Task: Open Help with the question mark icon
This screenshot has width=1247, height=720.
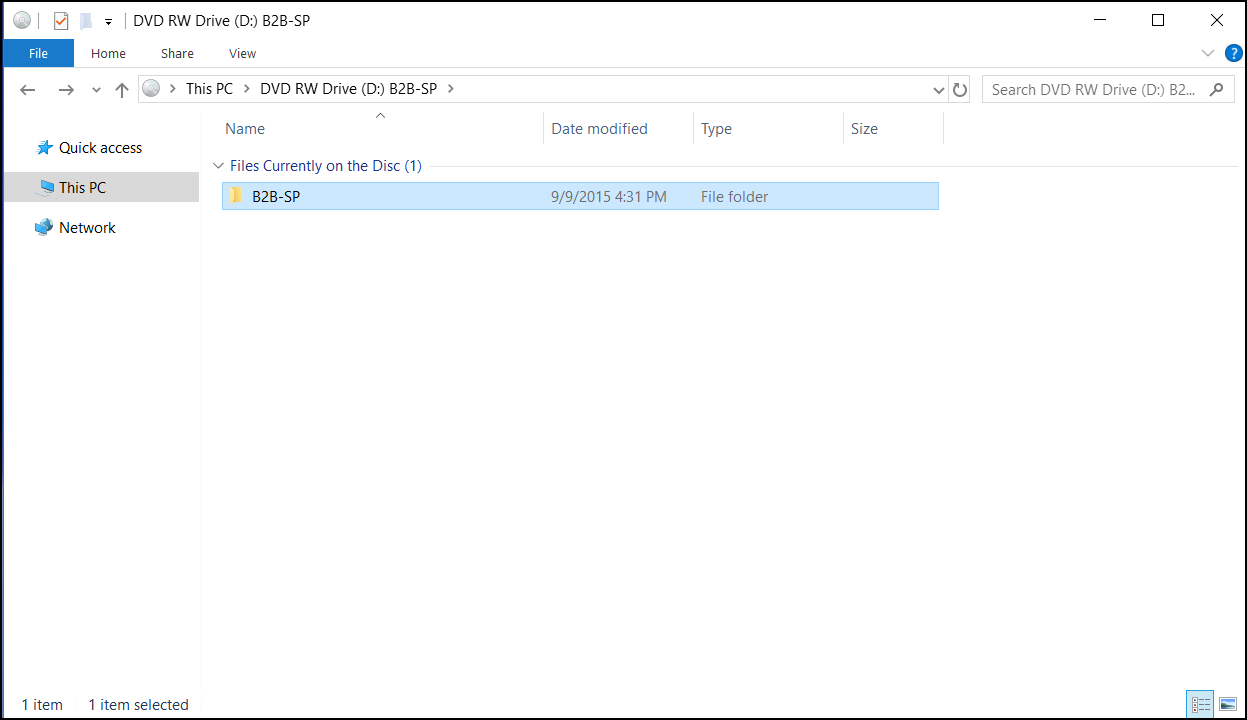Action: (1234, 53)
